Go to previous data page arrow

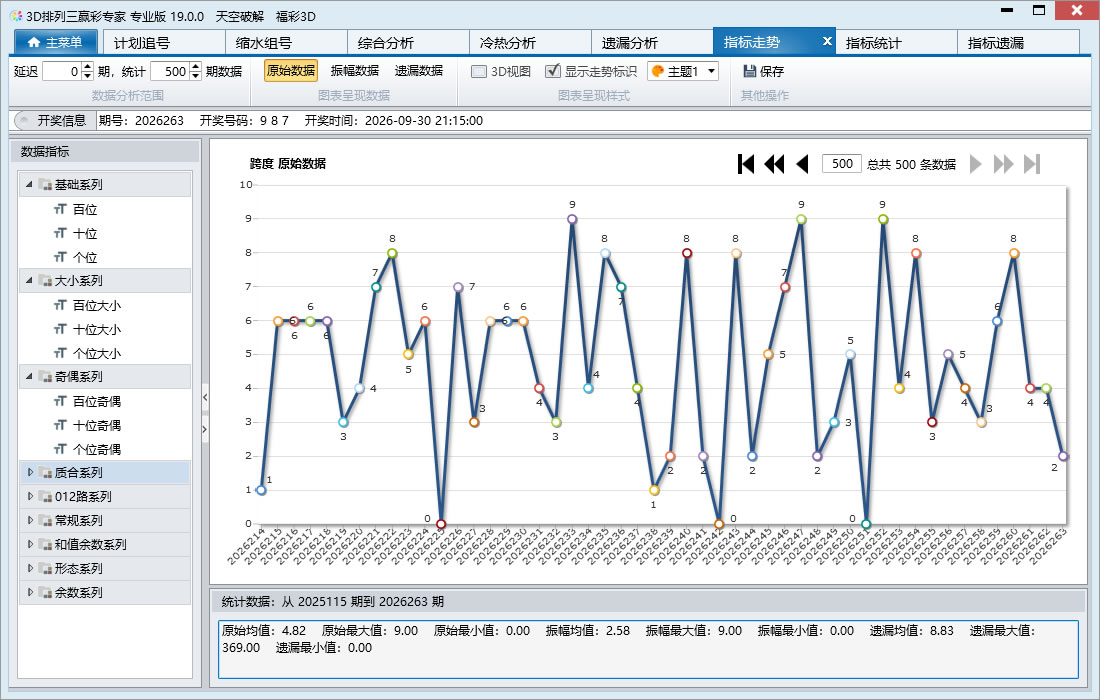(x=803, y=164)
